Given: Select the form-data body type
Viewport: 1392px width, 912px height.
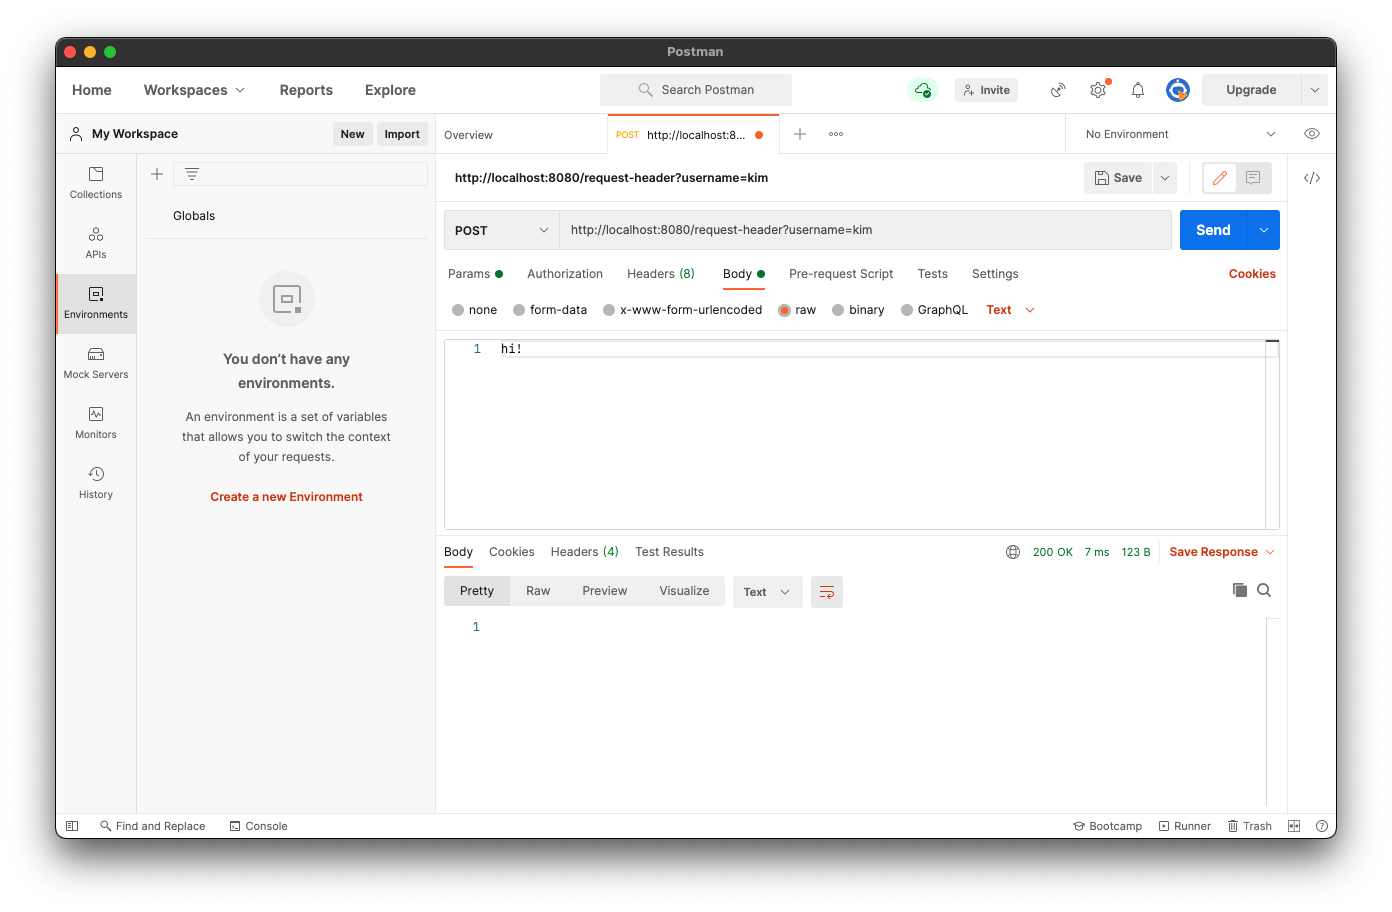Looking at the screenshot, I should point(550,310).
